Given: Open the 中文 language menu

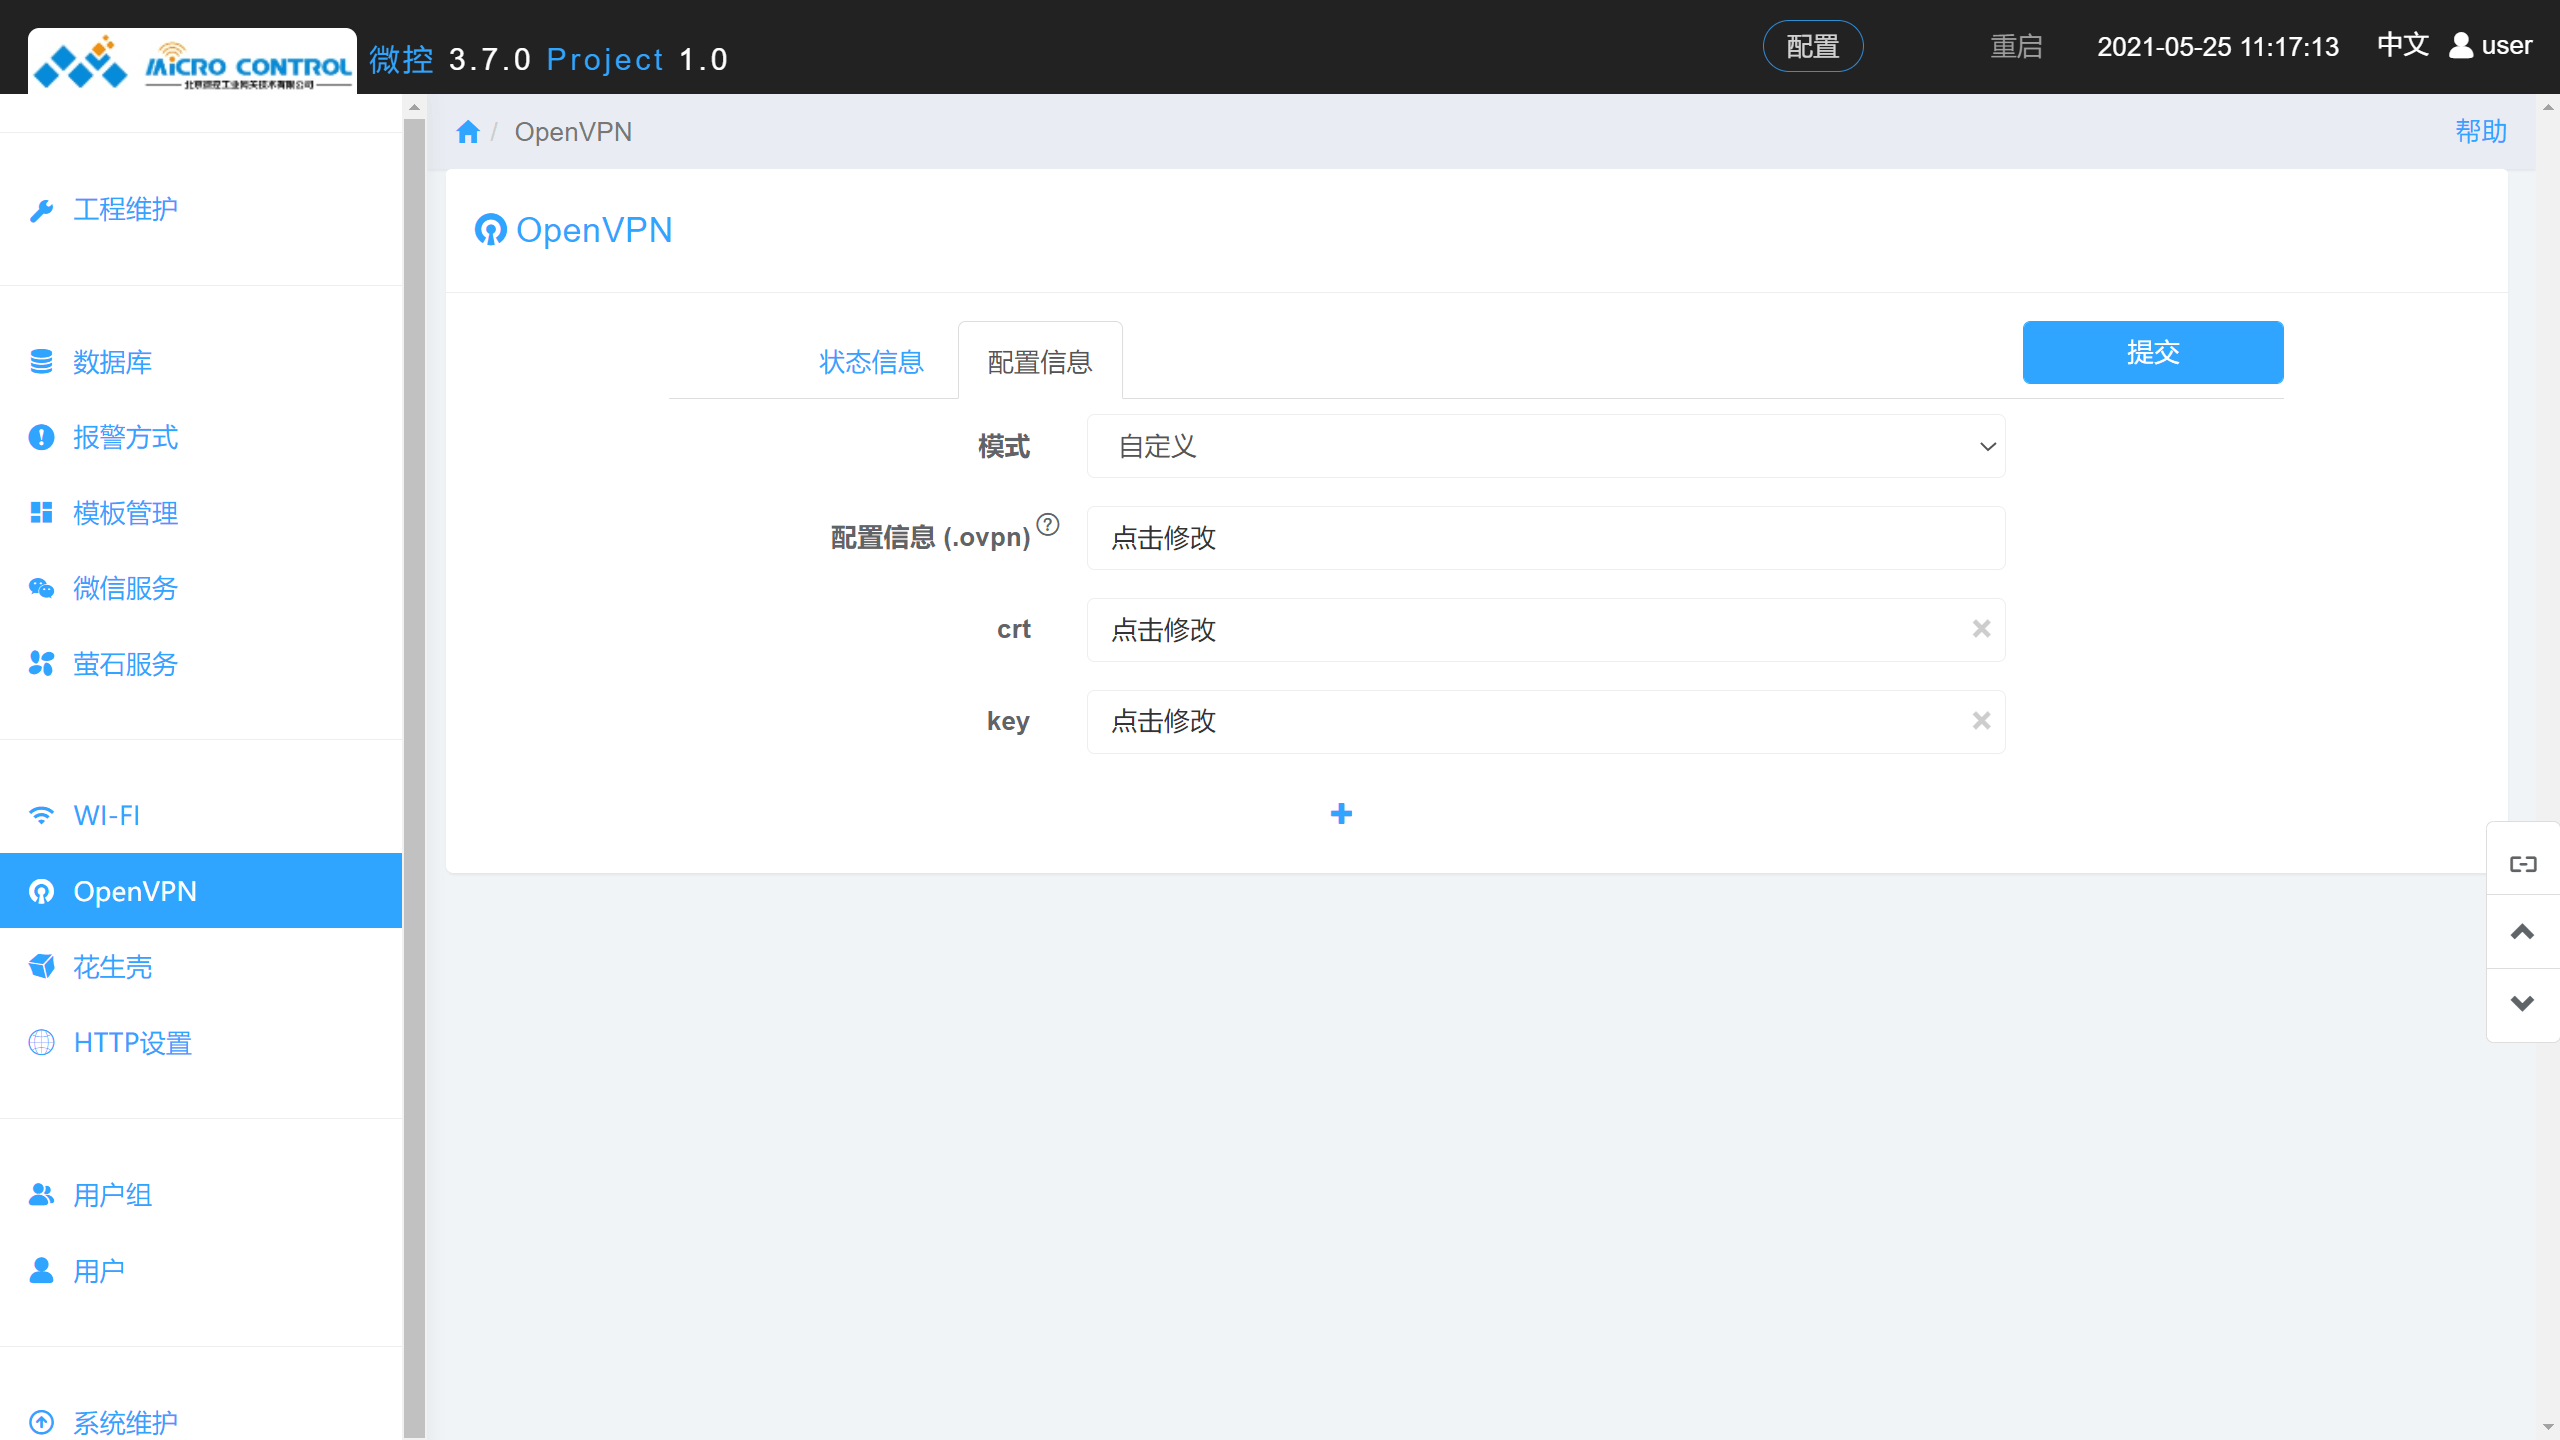Looking at the screenshot, I should point(2402,45).
